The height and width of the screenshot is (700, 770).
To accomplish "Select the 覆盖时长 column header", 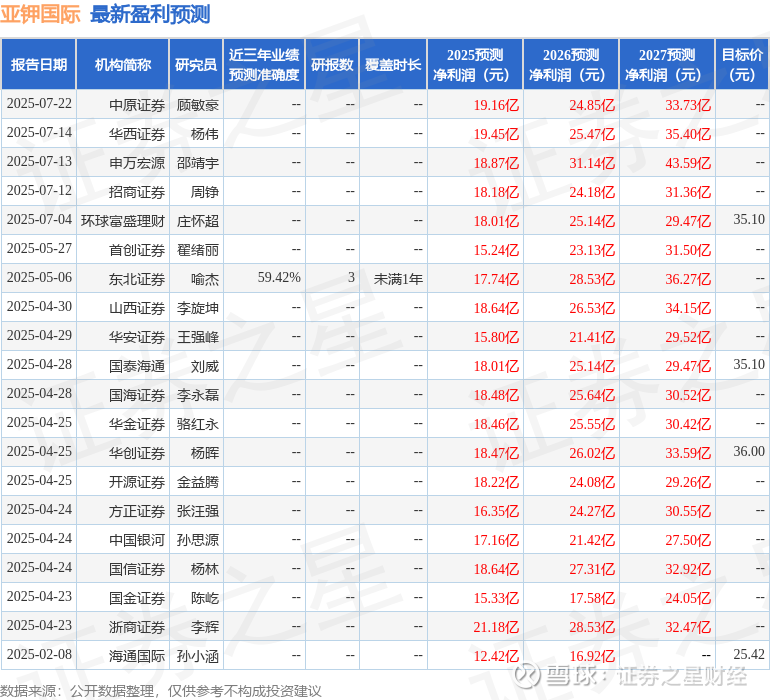I will 393,64.
